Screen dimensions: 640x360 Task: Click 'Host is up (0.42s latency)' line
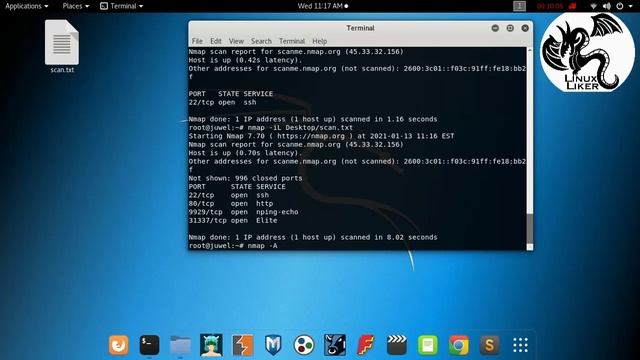[245, 60]
